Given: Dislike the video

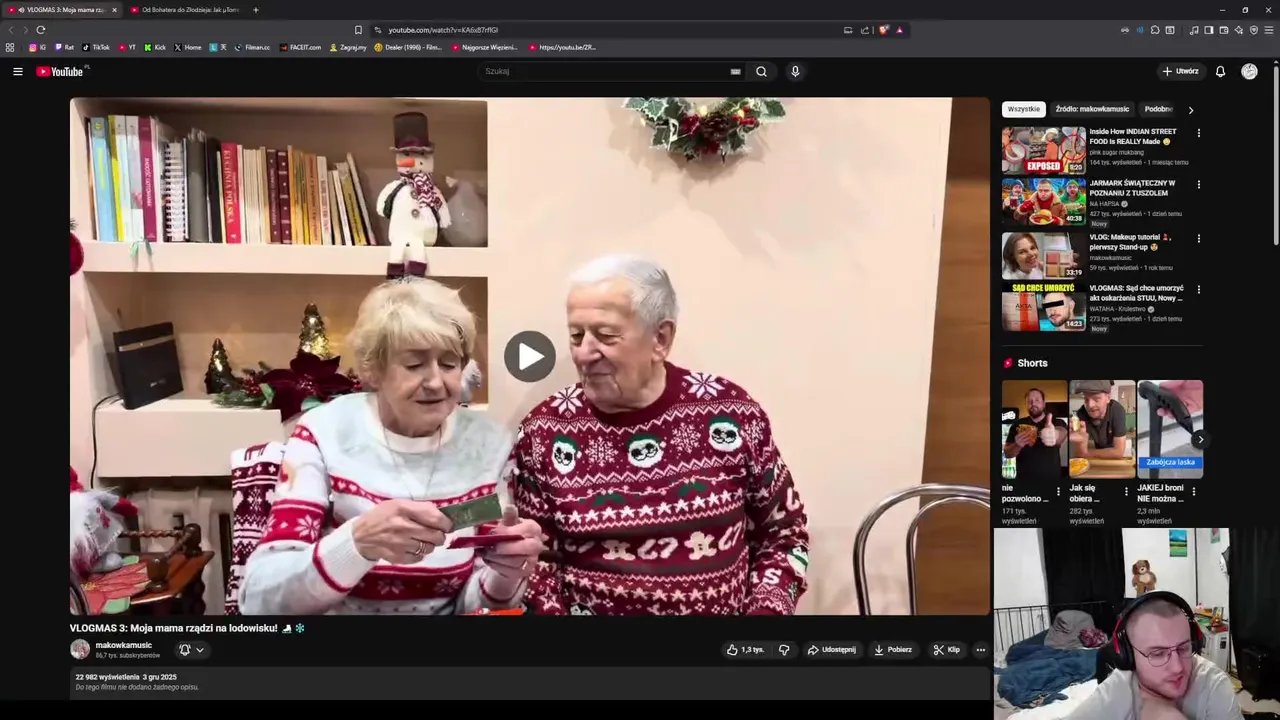Looking at the screenshot, I should coord(784,650).
